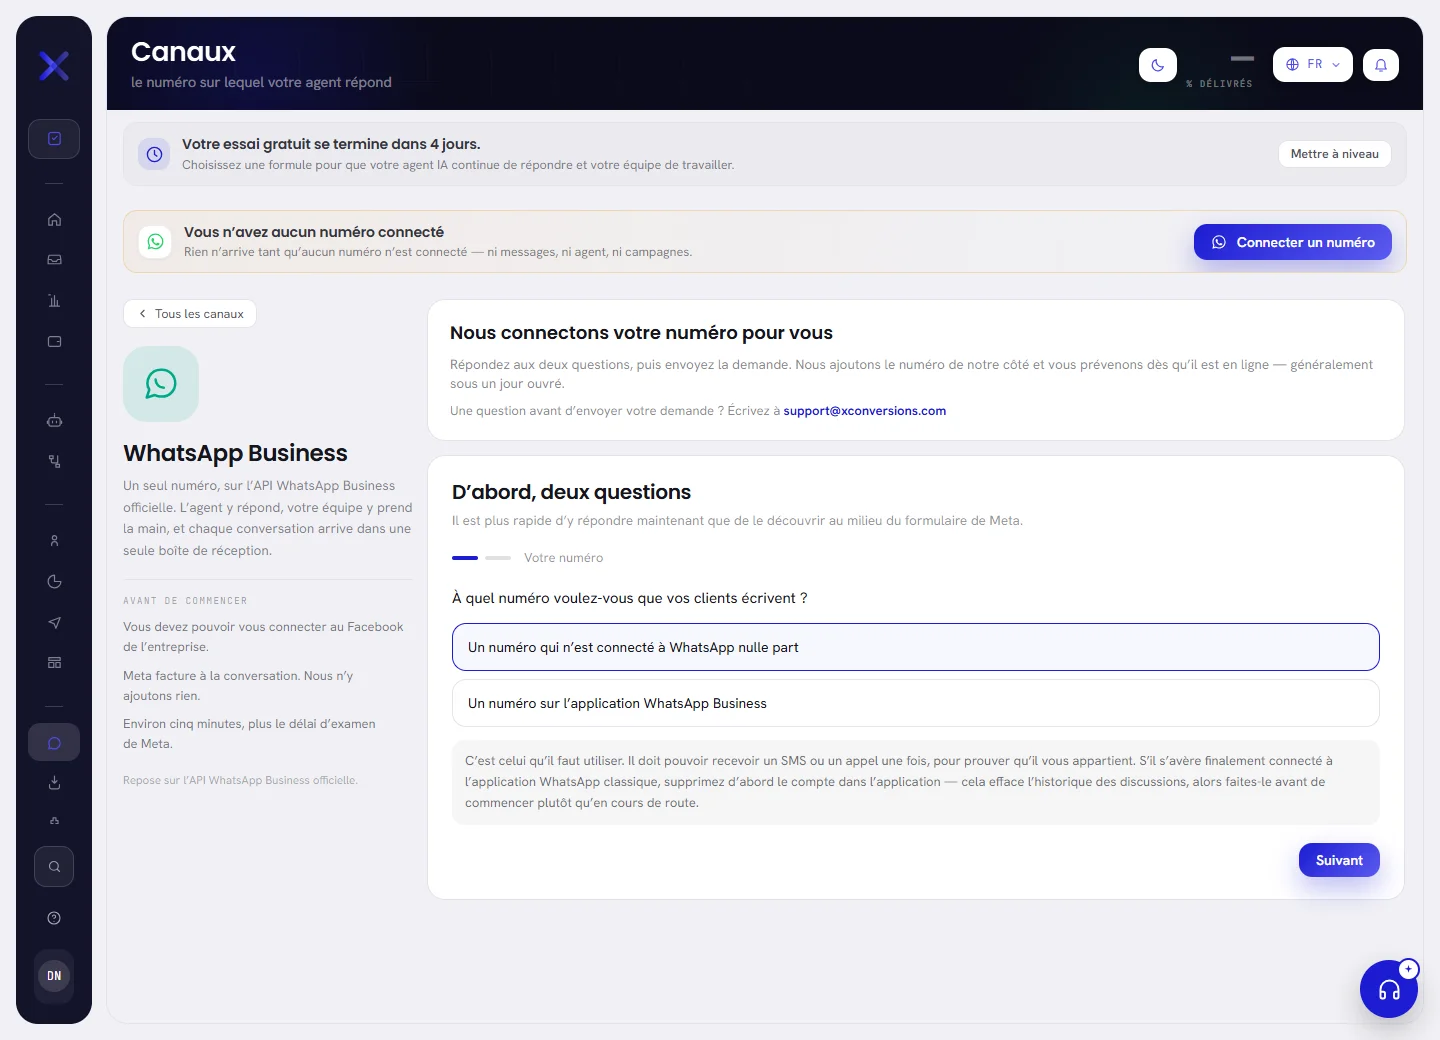1440x1040 pixels.
Task: Click the support@xconversions.com email link
Action: click(865, 411)
